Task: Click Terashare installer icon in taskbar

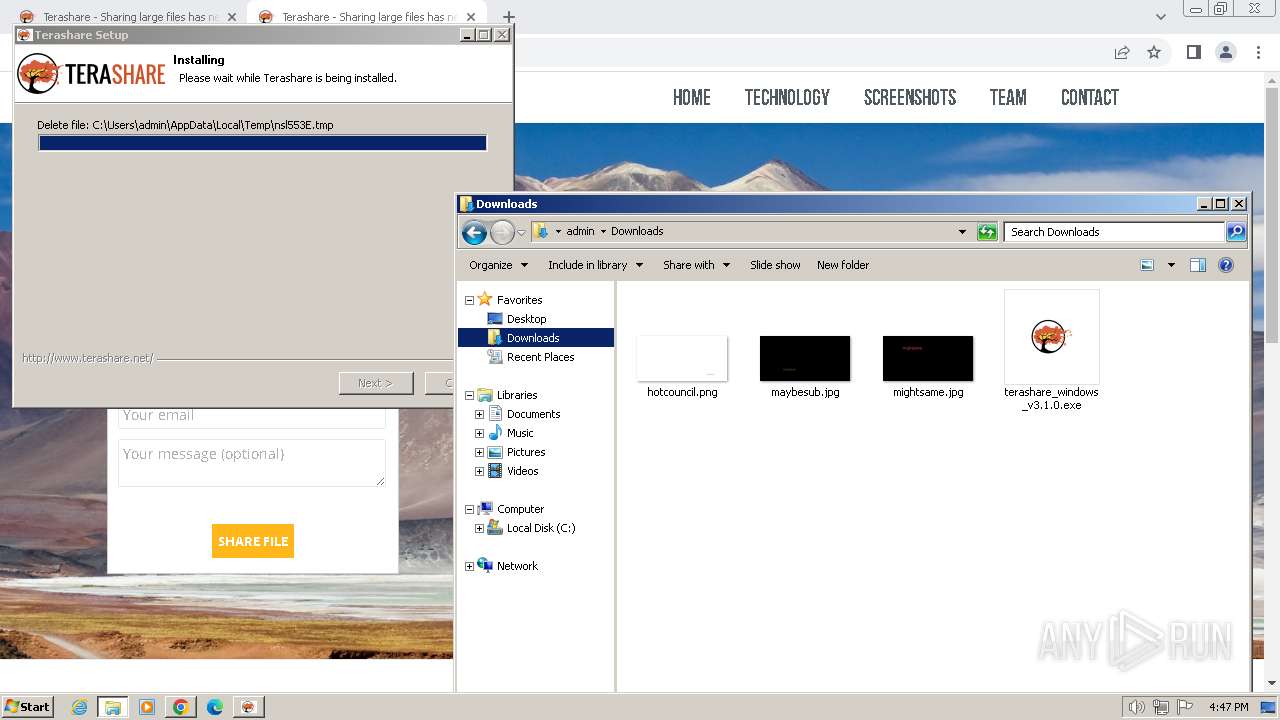Action: (248, 707)
